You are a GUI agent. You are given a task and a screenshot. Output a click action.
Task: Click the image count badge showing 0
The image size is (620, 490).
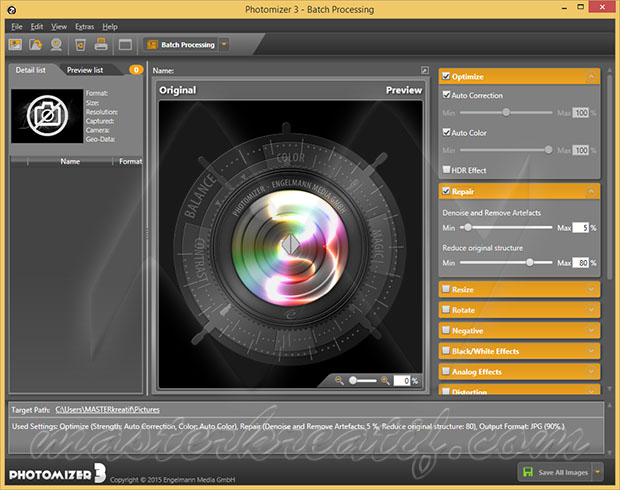(136, 70)
